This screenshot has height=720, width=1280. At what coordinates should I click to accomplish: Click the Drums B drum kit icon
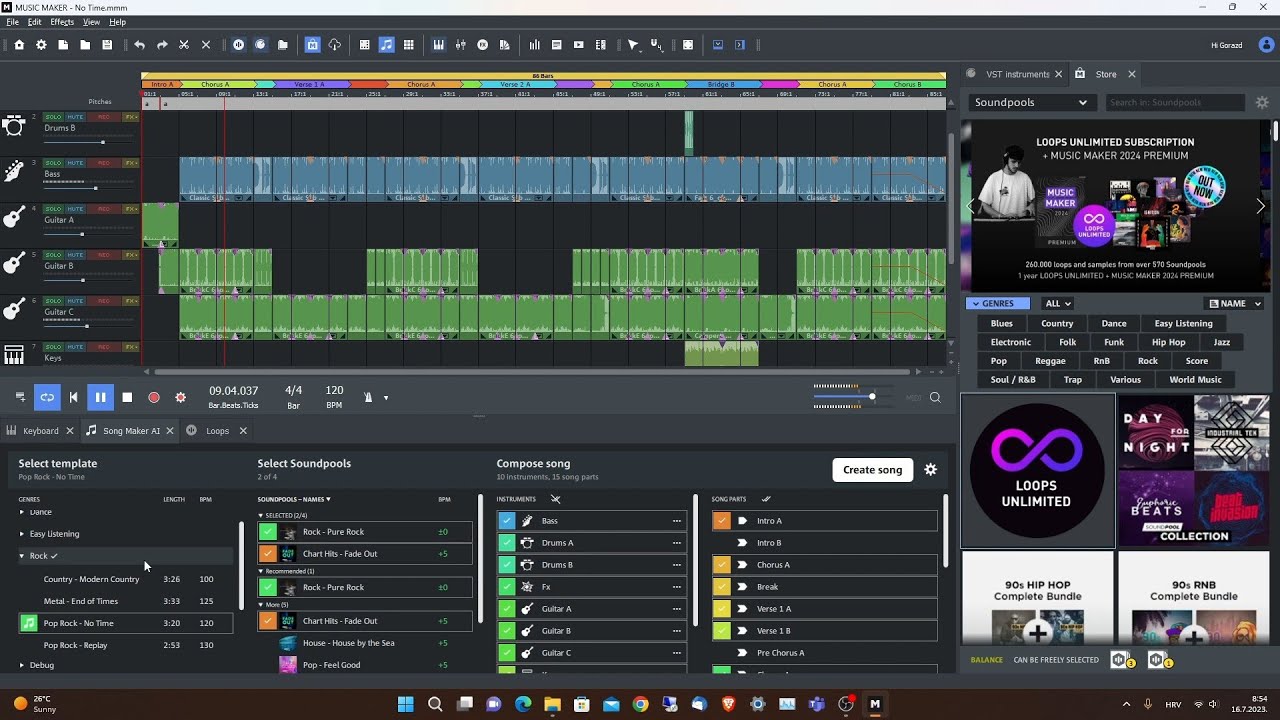pyautogui.click(x=14, y=127)
